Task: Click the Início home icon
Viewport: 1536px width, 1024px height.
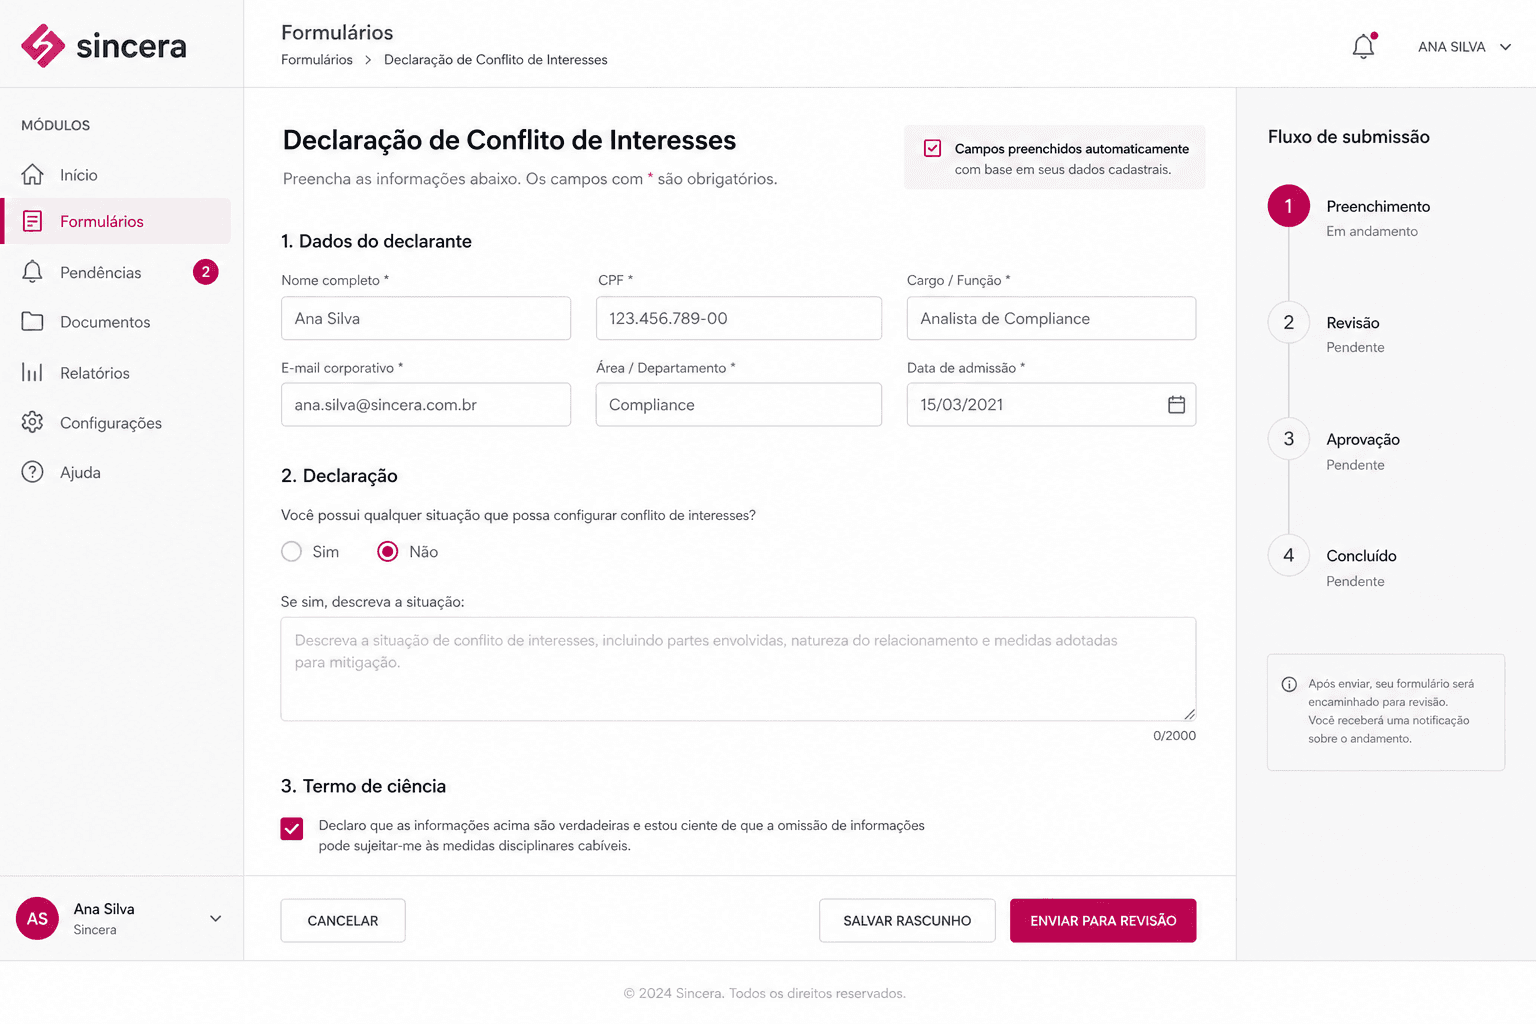Action: (32, 174)
